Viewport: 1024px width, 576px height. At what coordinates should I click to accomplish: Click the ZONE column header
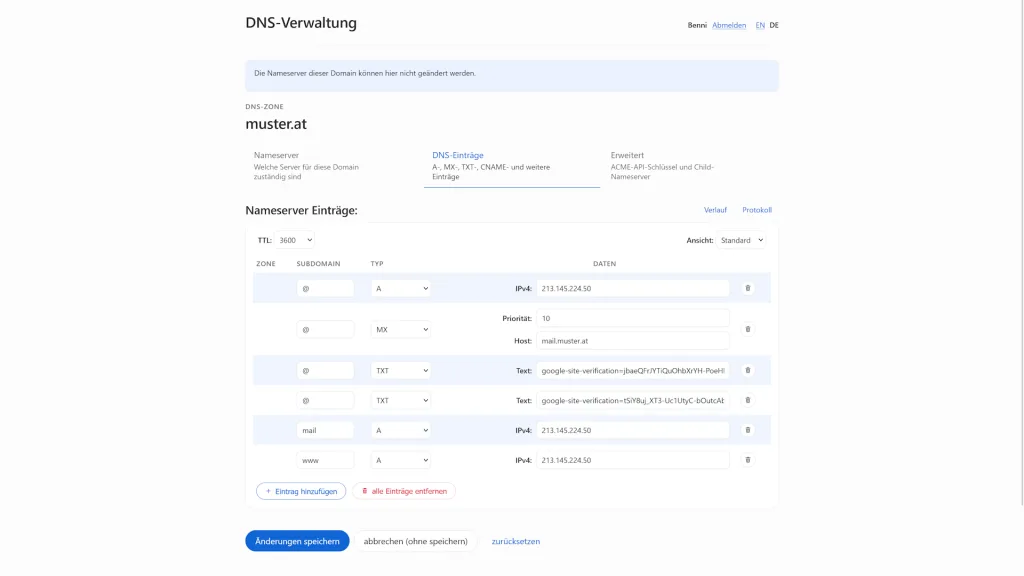point(266,264)
